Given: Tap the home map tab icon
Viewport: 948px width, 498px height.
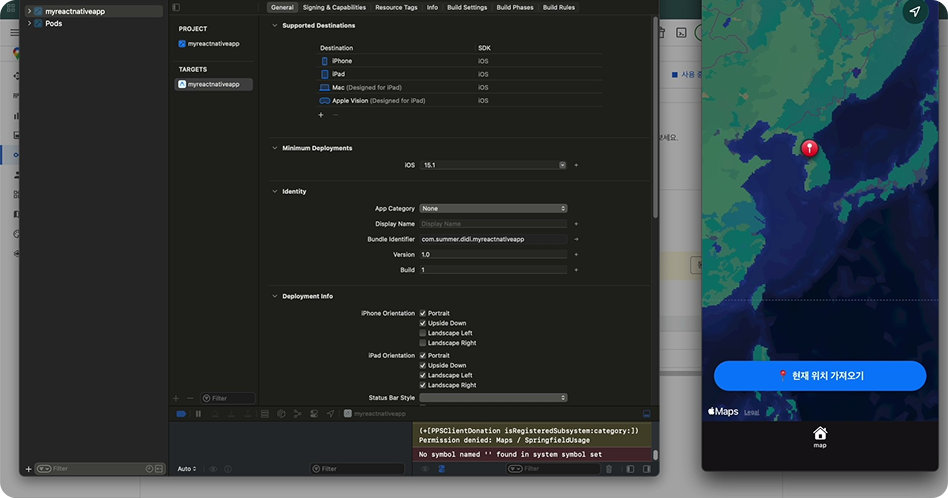Looking at the screenshot, I should click(x=820, y=433).
